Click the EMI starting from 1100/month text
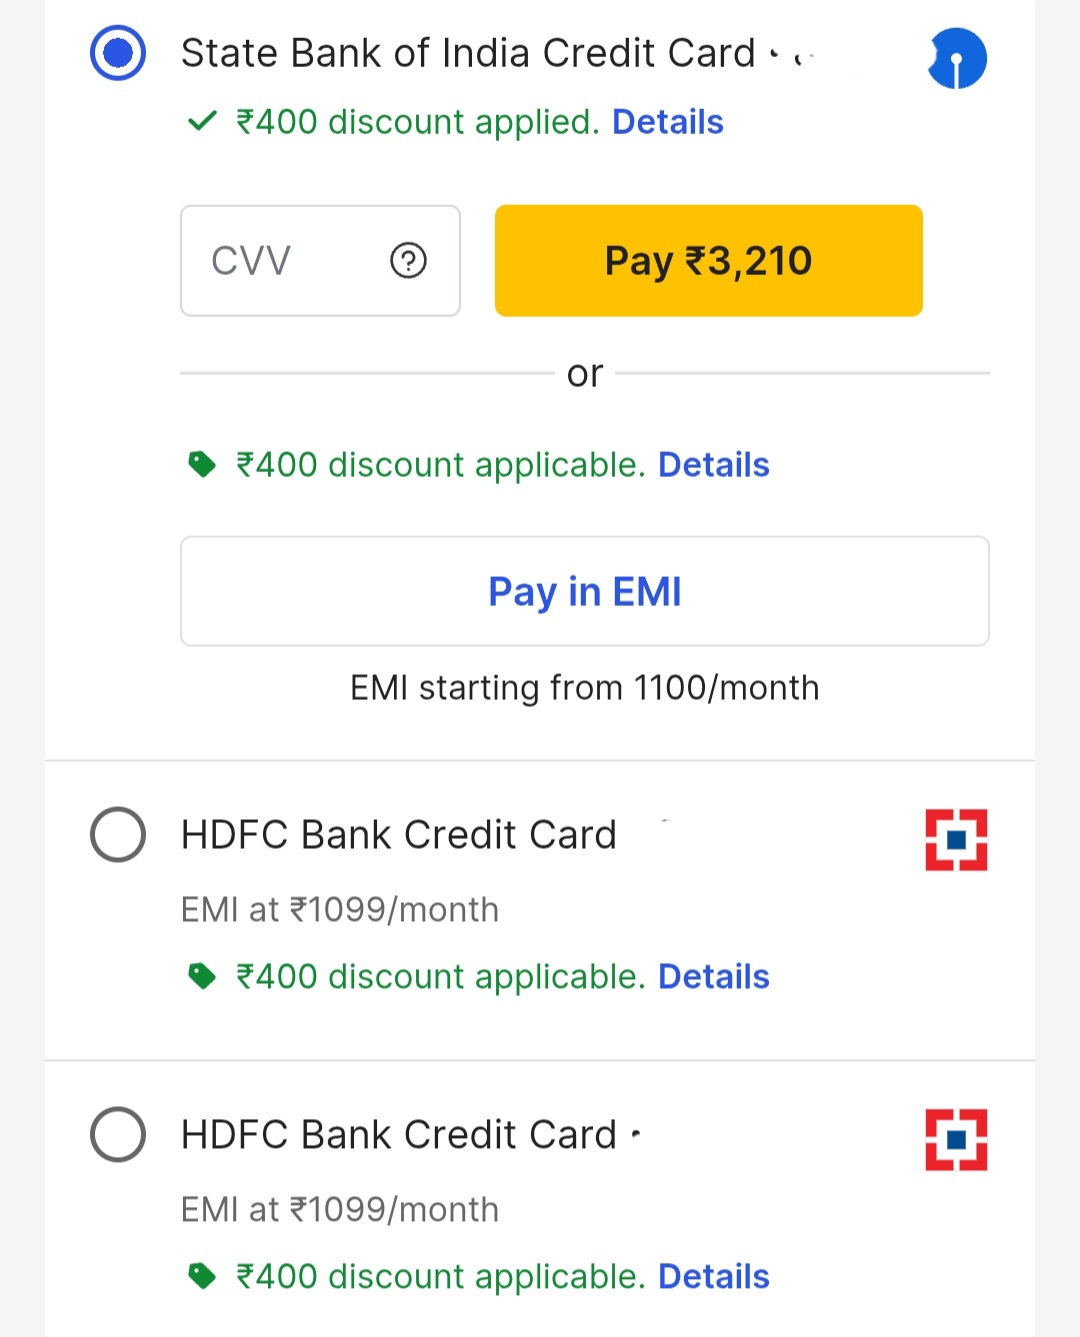 point(584,688)
